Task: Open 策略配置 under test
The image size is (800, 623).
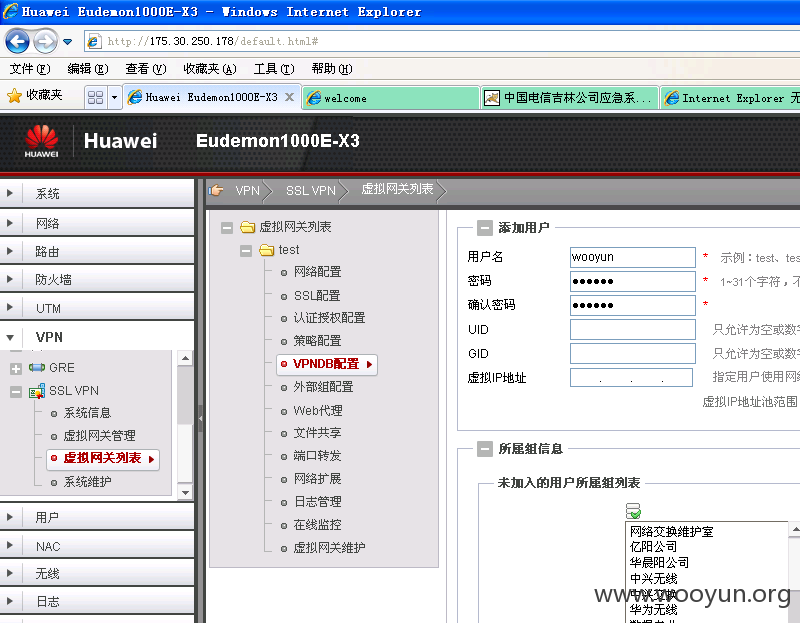Action: pyautogui.click(x=317, y=341)
